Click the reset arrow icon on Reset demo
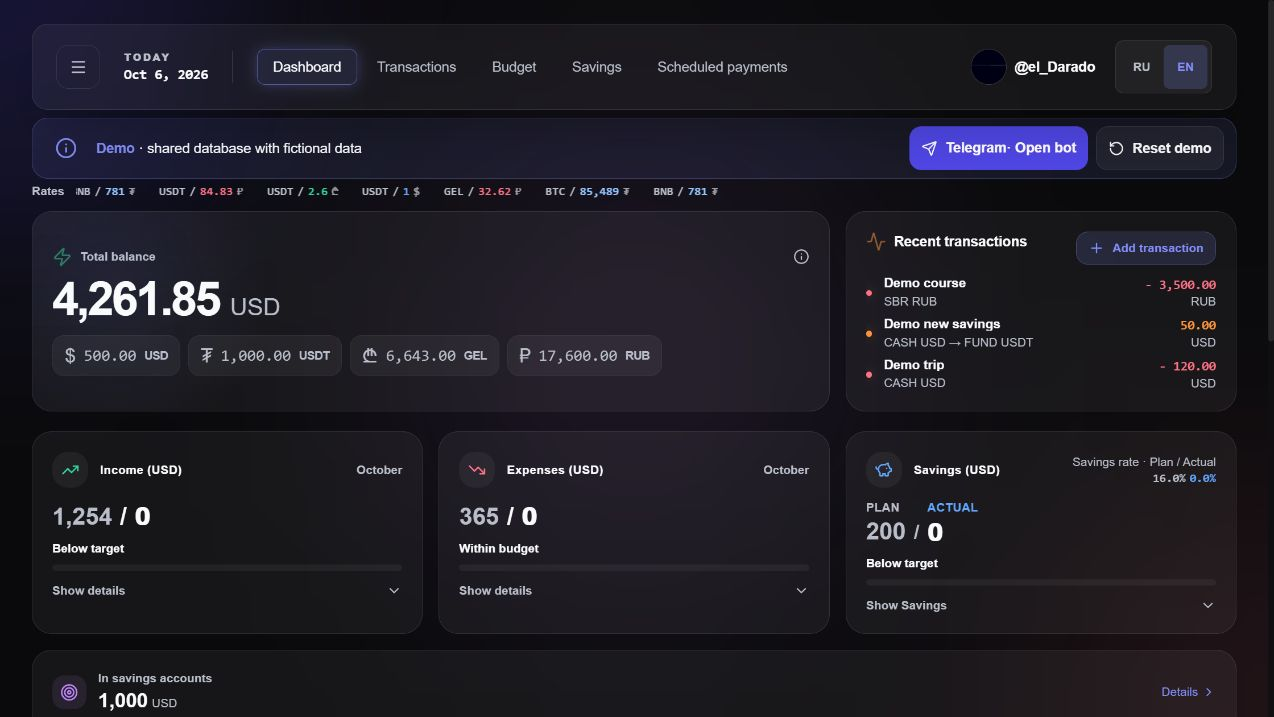The image size is (1274, 717). [x=1116, y=148]
